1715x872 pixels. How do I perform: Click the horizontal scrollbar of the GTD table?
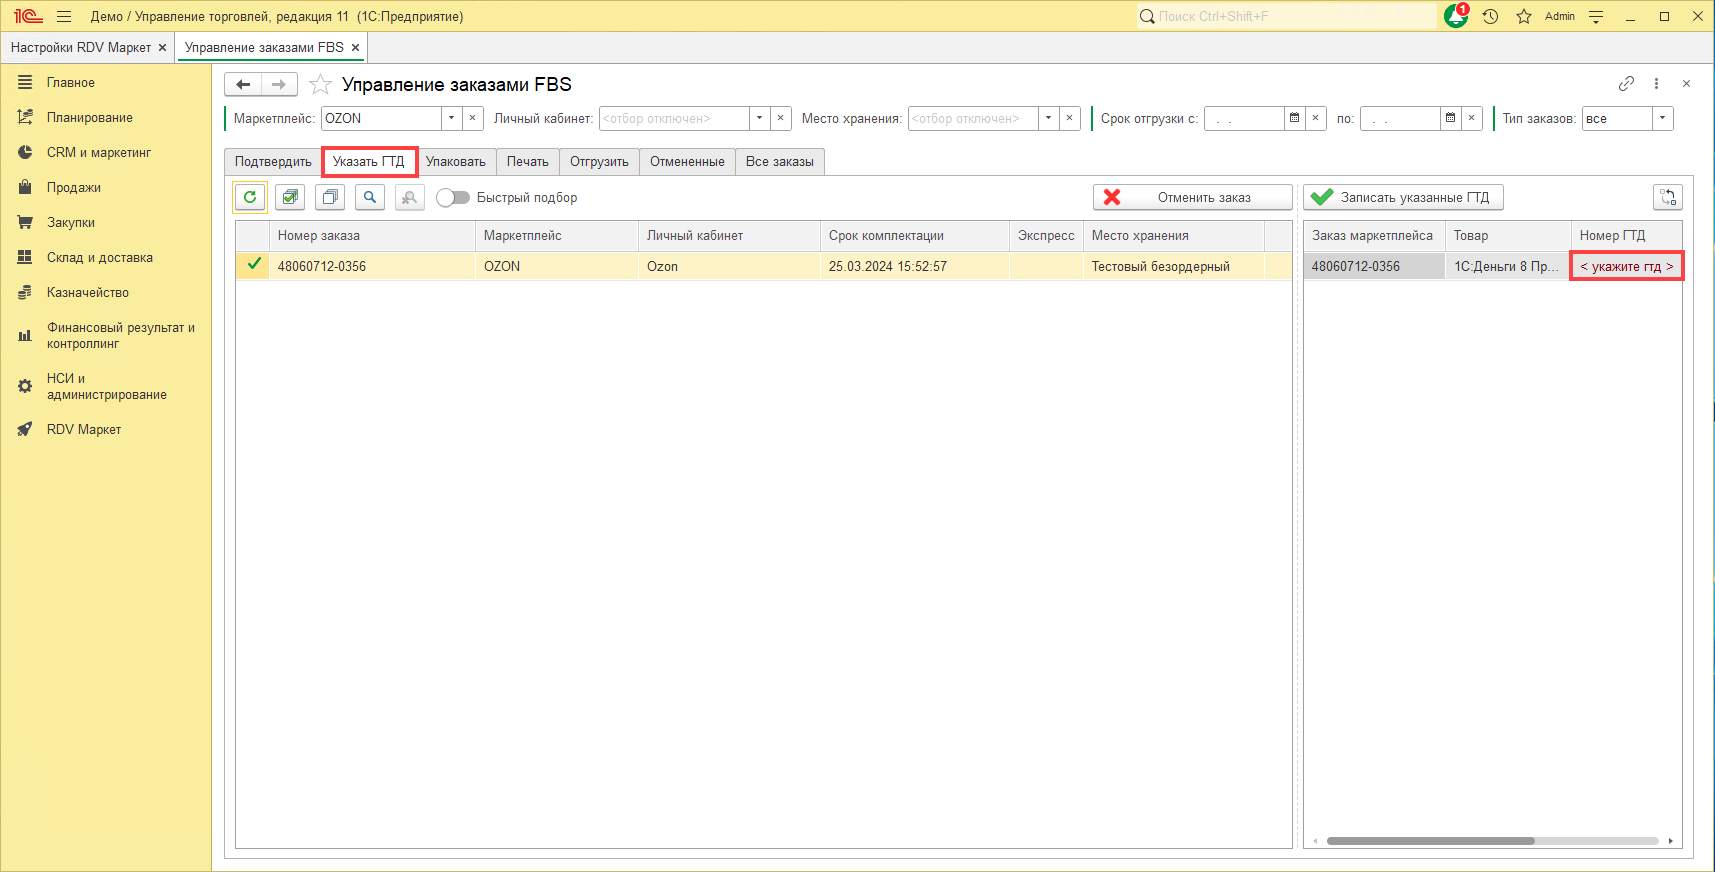(1430, 841)
